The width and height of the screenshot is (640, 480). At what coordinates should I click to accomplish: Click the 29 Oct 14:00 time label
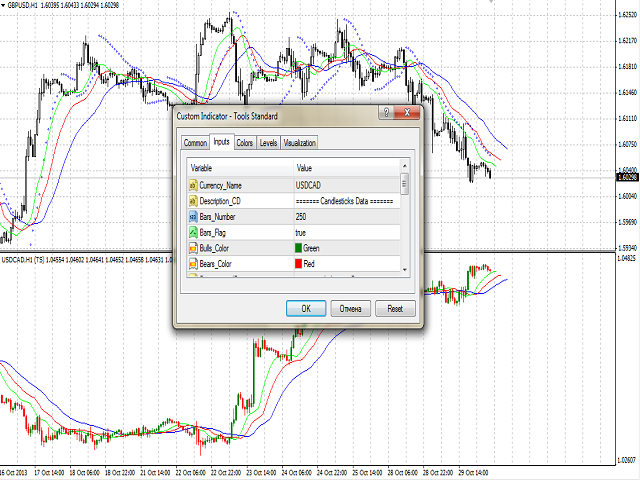click(x=473, y=473)
